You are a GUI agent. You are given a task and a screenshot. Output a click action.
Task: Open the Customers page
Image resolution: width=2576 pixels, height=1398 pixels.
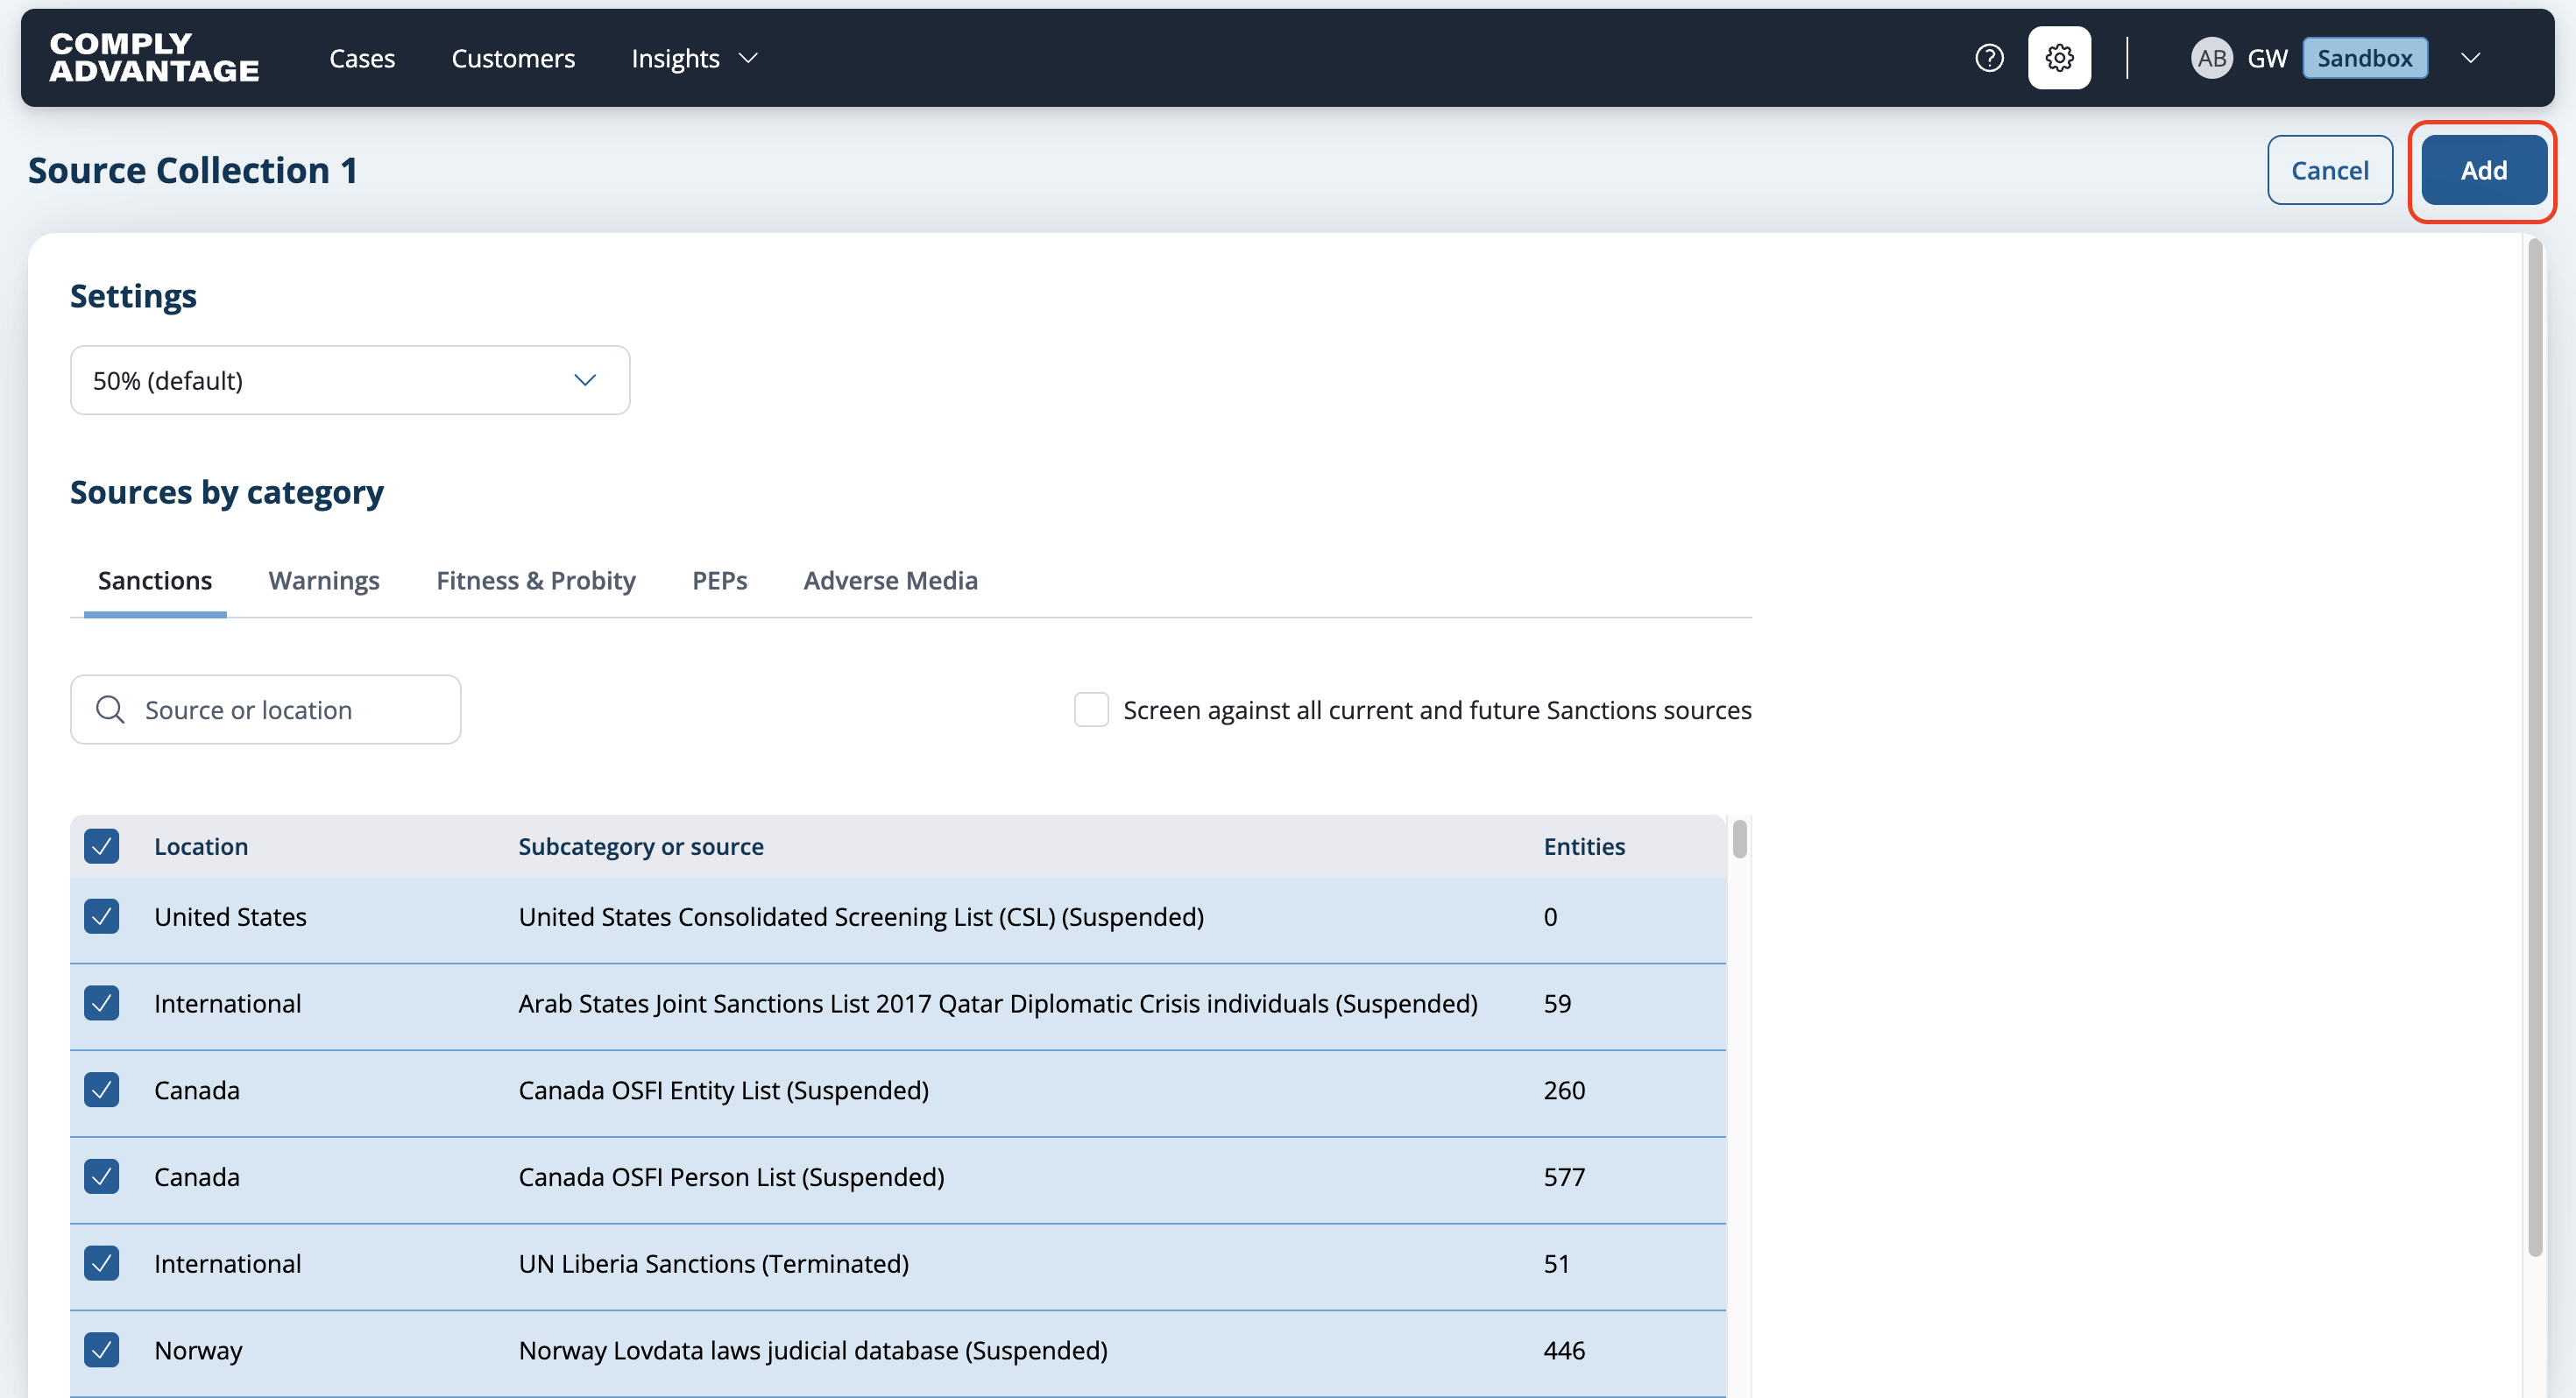point(513,58)
